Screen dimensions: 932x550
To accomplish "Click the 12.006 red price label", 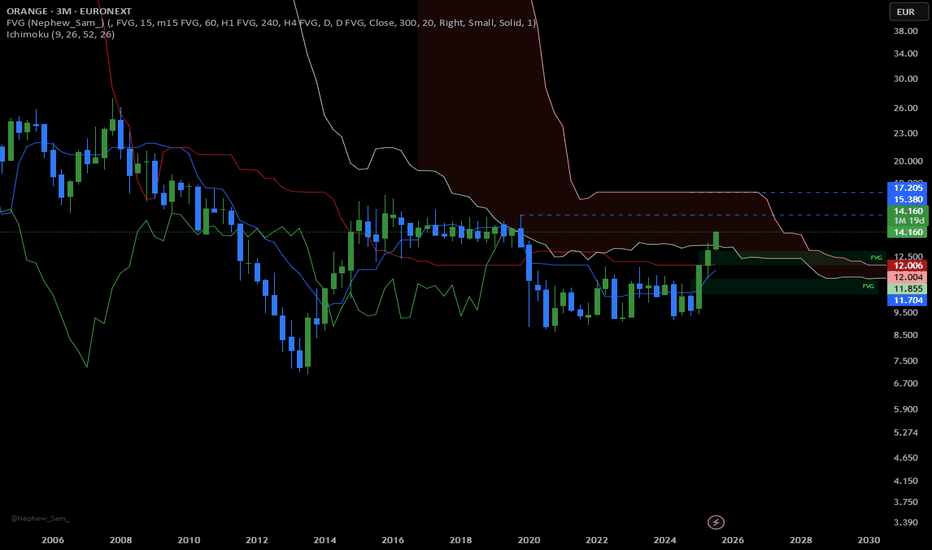I will click(907, 265).
